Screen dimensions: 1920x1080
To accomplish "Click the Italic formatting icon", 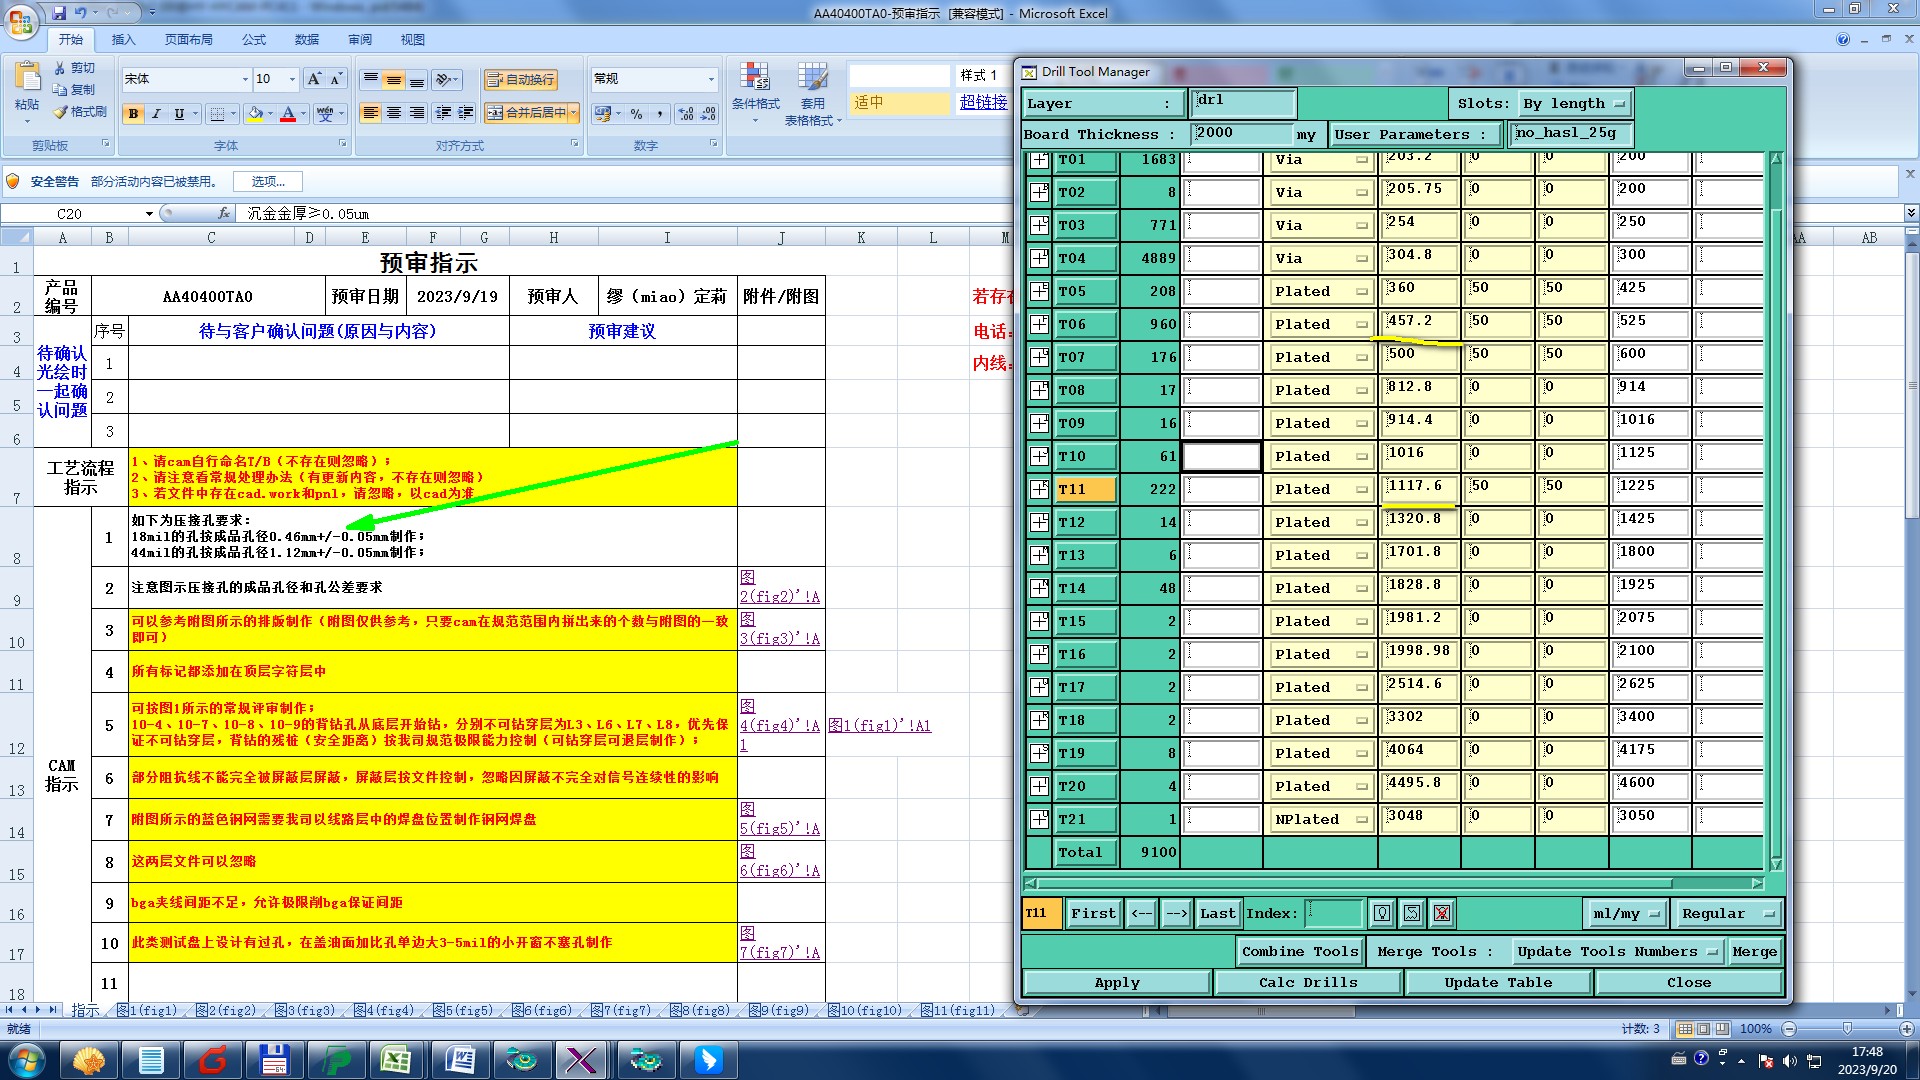I will click(156, 114).
